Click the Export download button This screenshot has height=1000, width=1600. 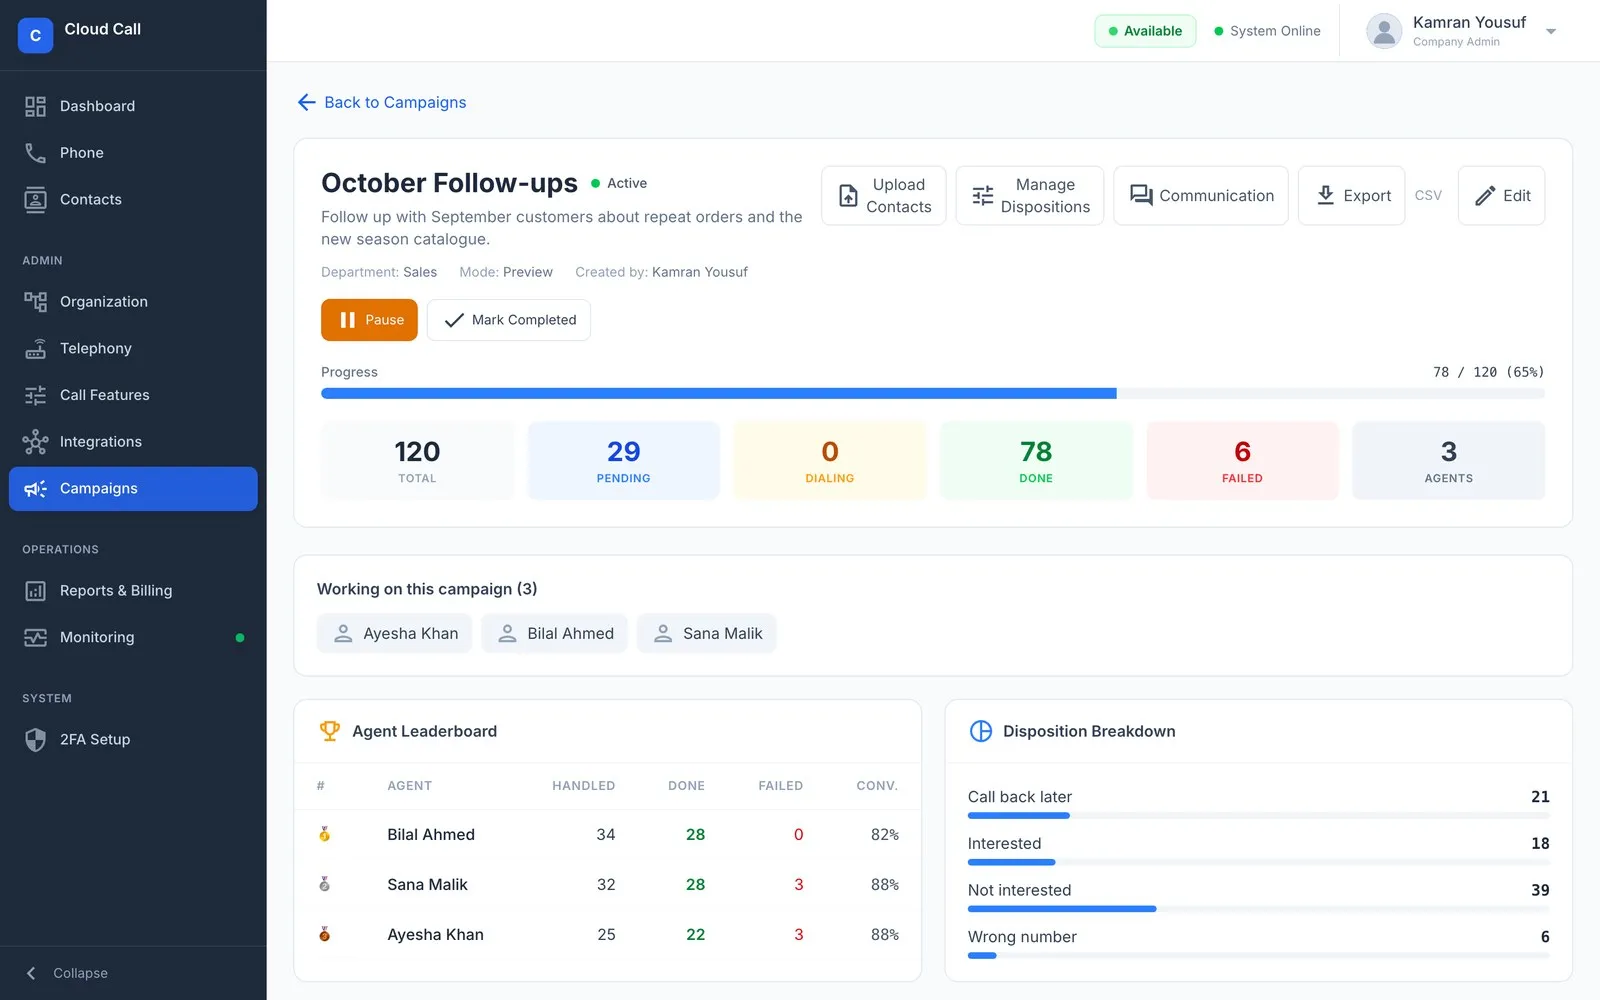click(x=1352, y=196)
